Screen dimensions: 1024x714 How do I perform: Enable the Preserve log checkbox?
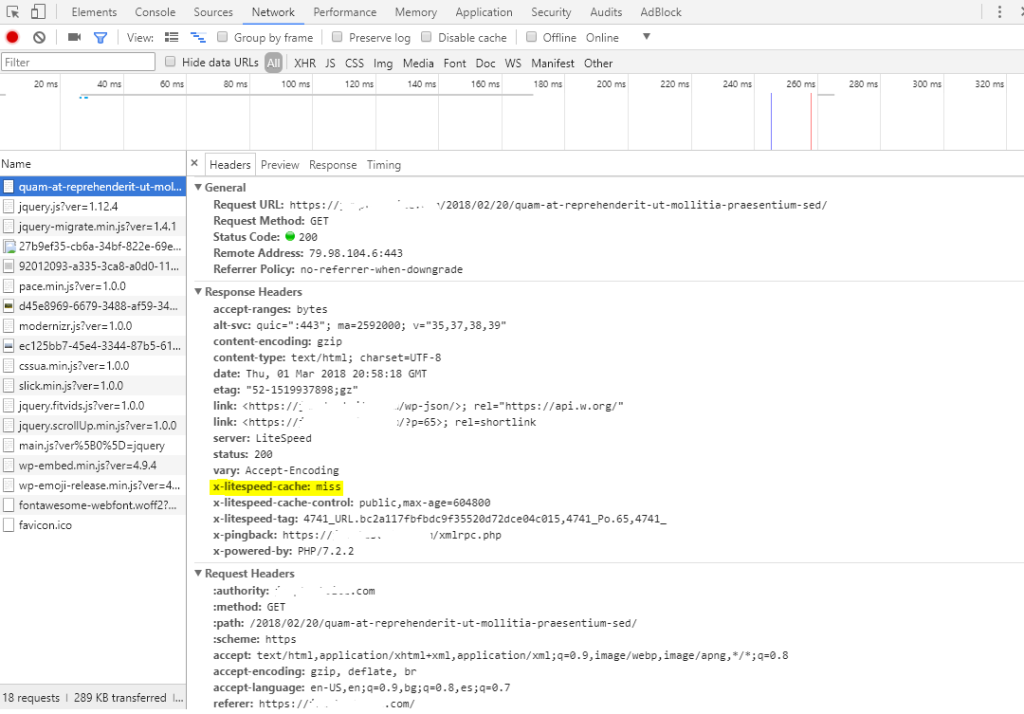[x=338, y=37]
